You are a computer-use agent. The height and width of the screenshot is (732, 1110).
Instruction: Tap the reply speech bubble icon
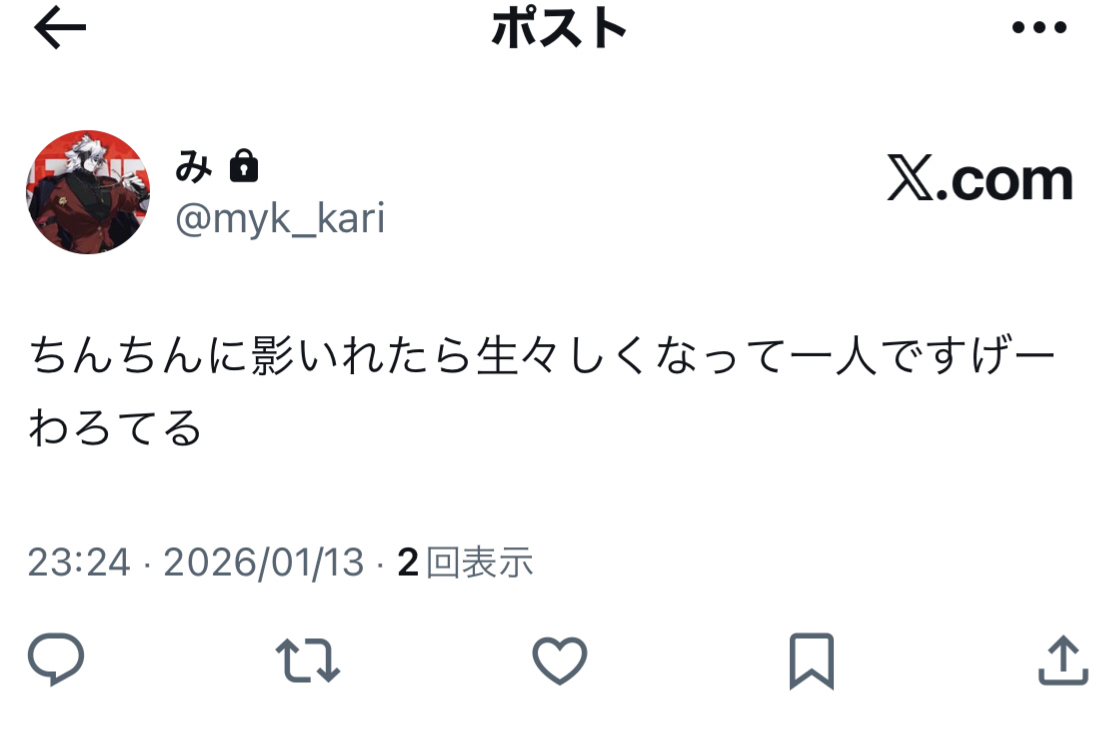[56, 658]
